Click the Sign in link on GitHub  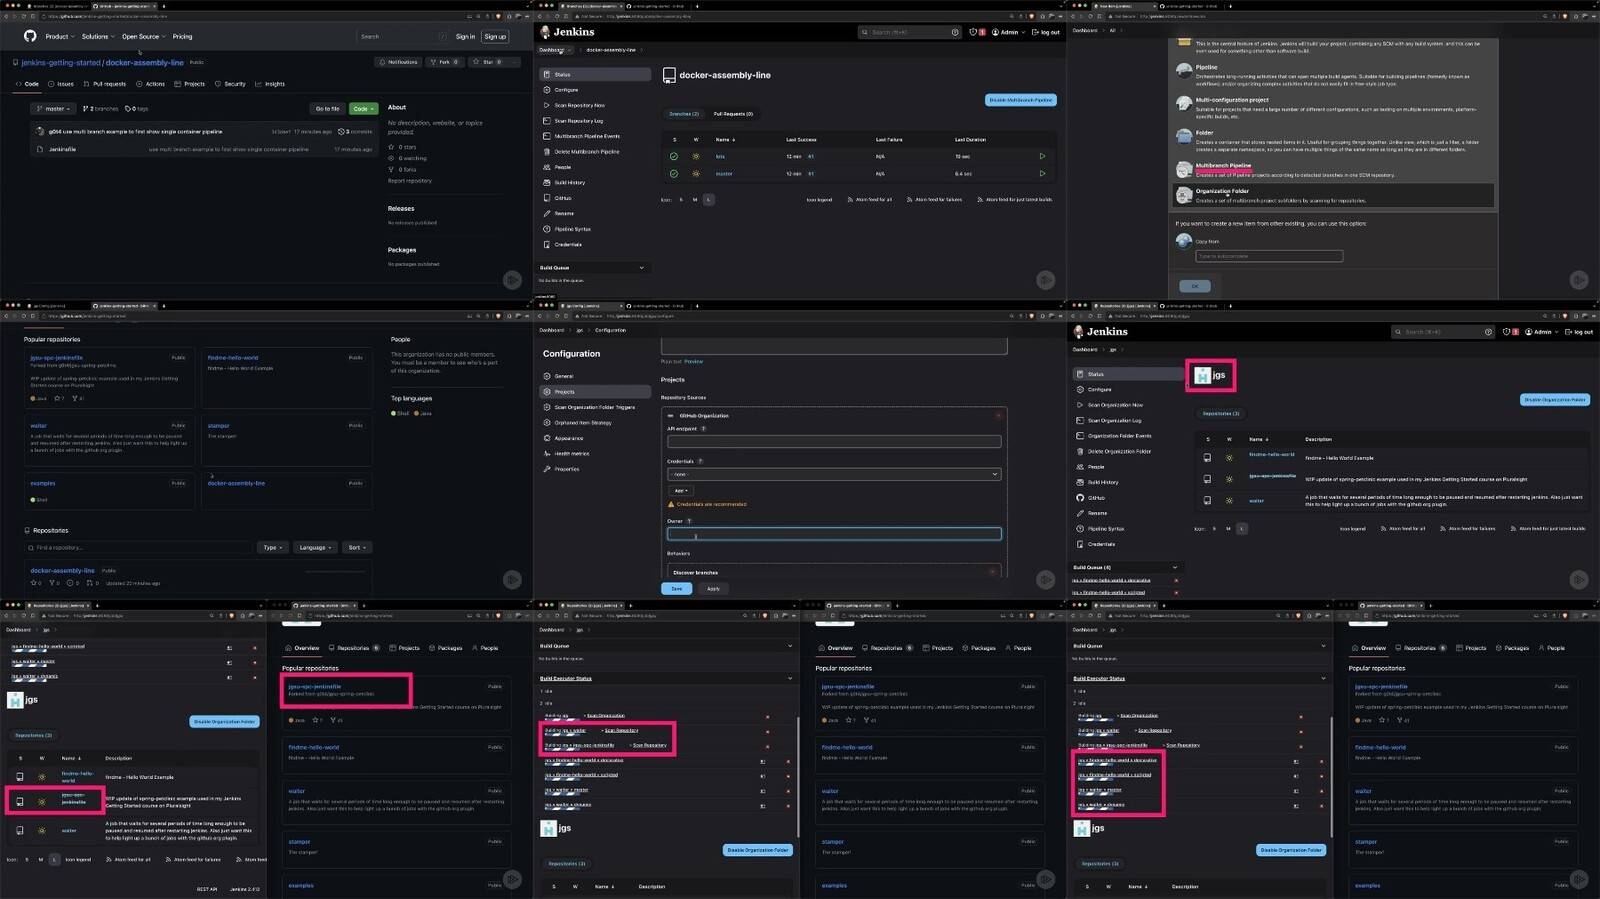[465, 37]
